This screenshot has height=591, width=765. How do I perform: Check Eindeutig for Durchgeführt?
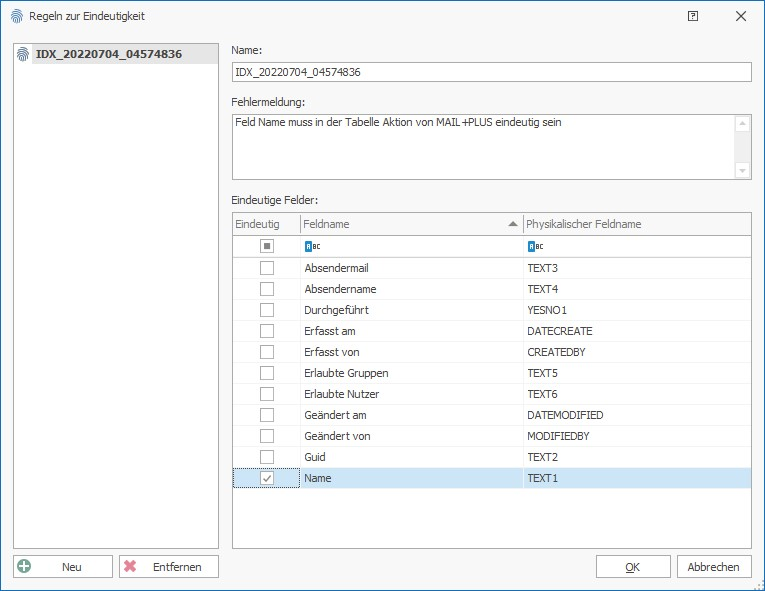pos(267,310)
